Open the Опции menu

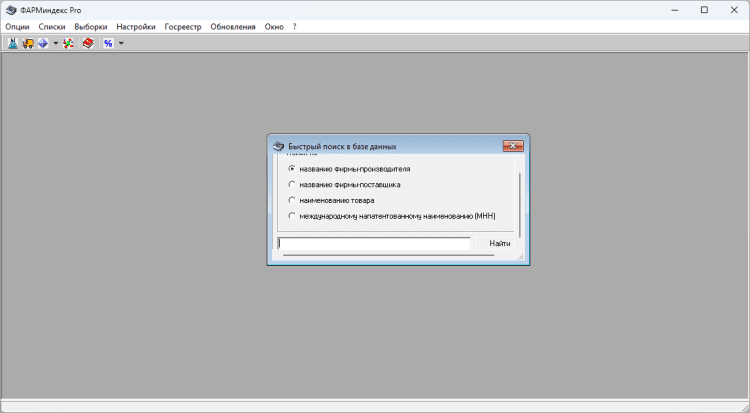(x=17, y=27)
